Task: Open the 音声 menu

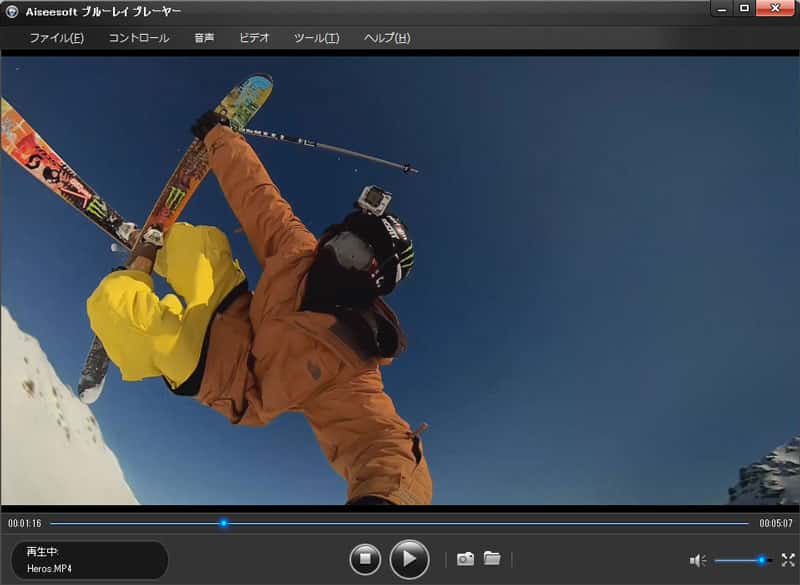Action: [204, 38]
